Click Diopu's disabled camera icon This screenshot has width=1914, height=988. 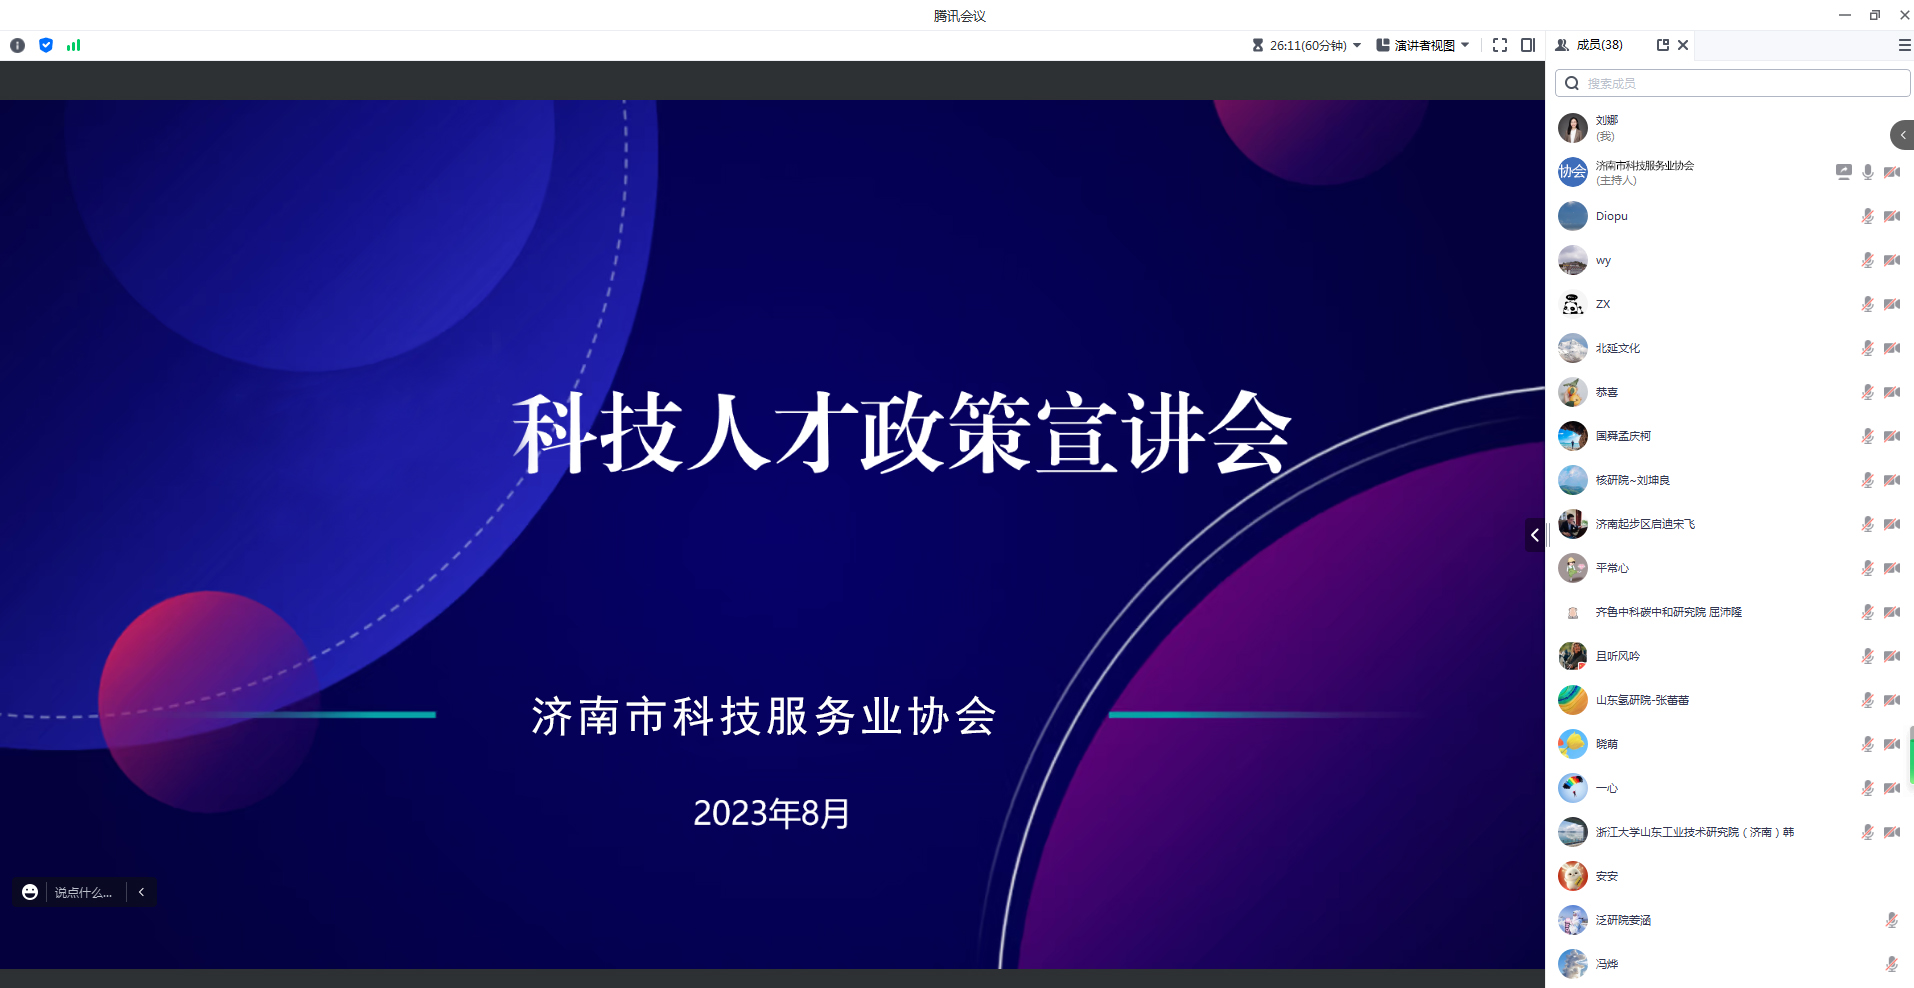[1892, 216]
